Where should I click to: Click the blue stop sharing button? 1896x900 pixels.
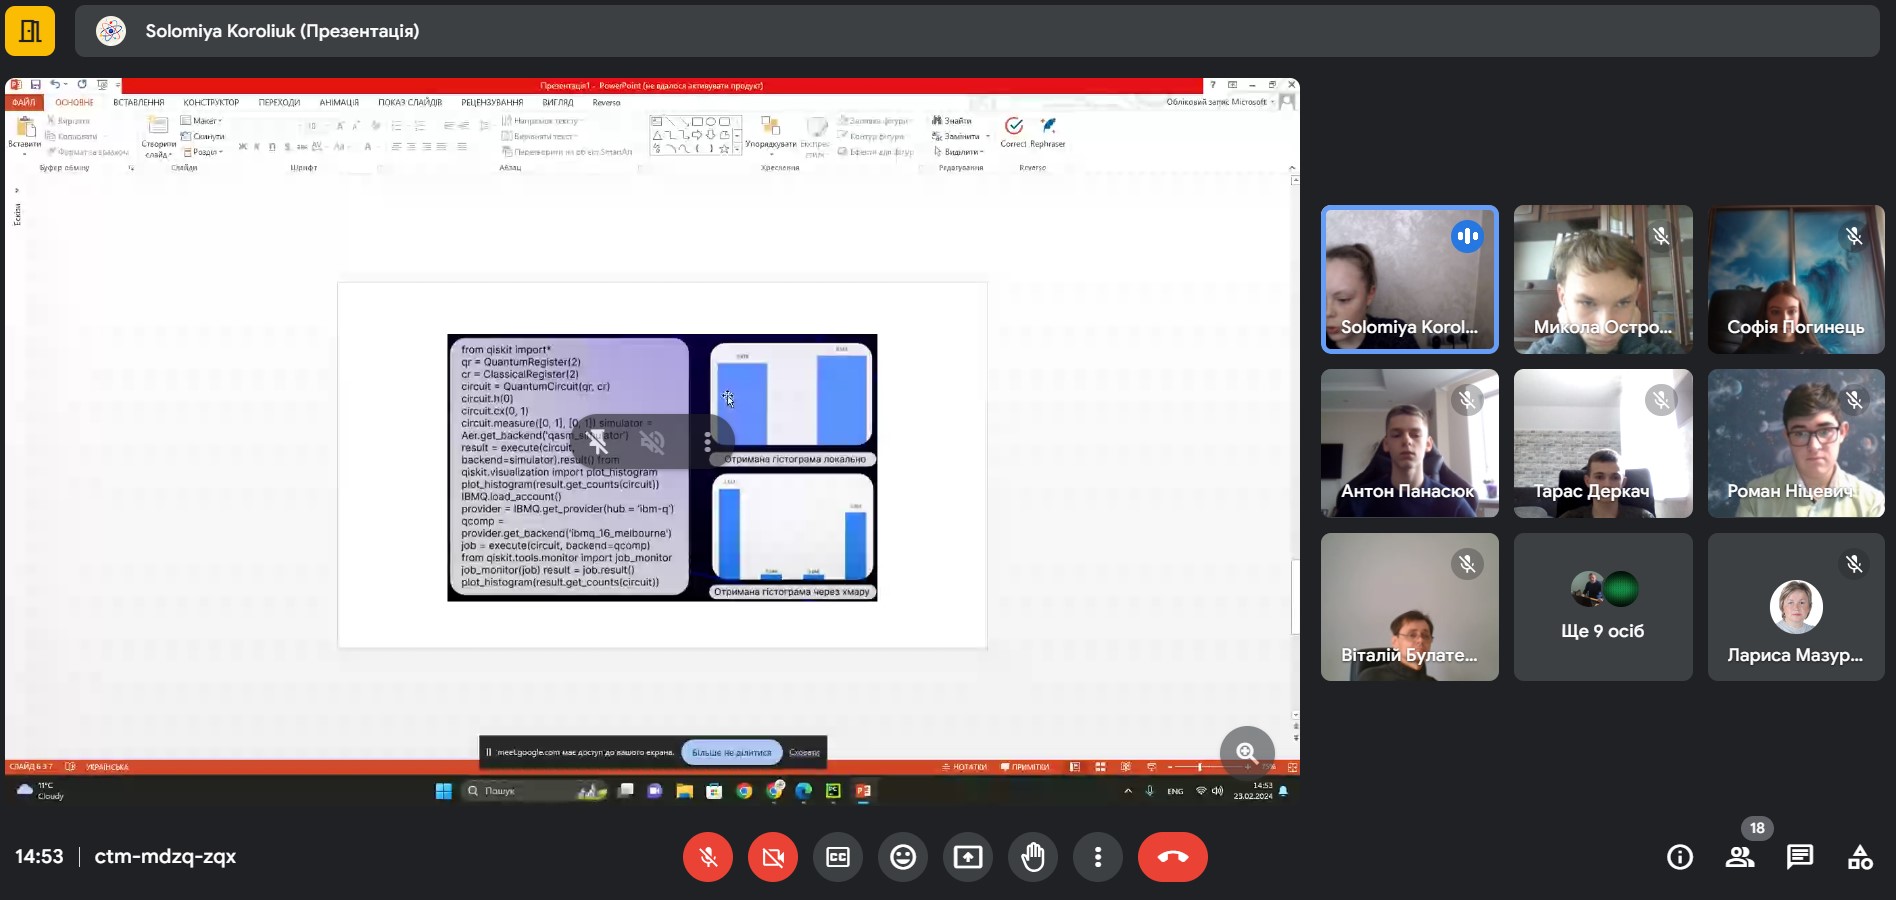click(x=731, y=752)
